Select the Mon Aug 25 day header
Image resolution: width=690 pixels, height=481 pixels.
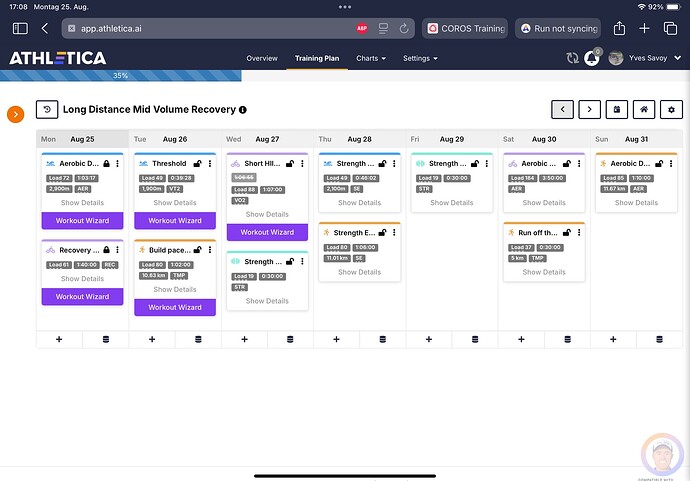(x=82, y=139)
